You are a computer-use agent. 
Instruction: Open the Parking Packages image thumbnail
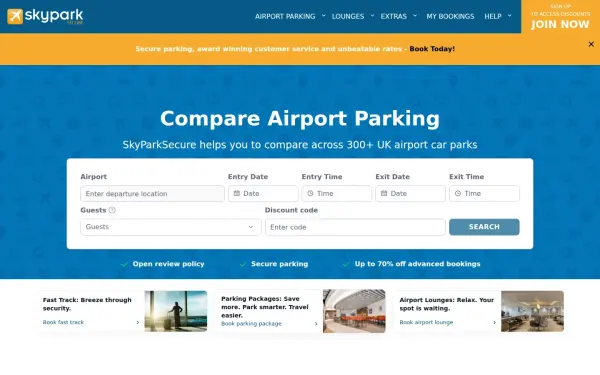tap(354, 311)
